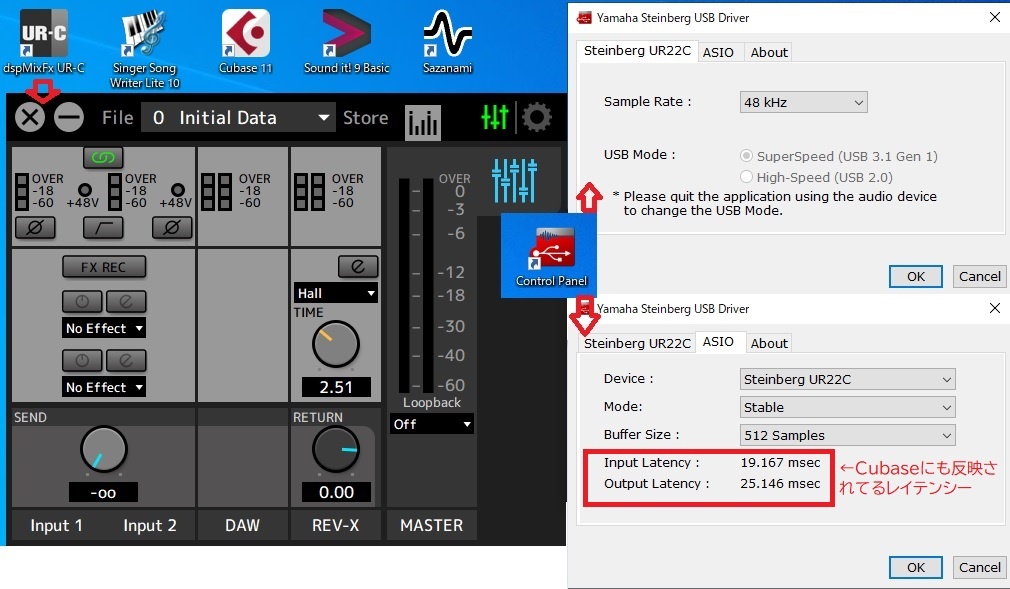Click the -oo send value field
Viewport: 1010px width, 589px height.
click(103, 493)
